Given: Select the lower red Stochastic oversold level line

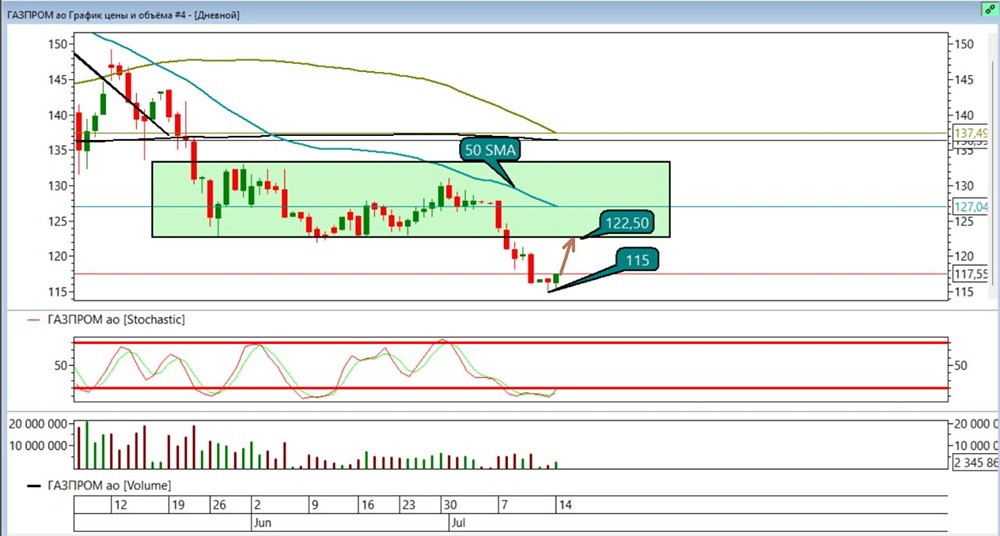Looking at the screenshot, I should click(x=510, y=387).
